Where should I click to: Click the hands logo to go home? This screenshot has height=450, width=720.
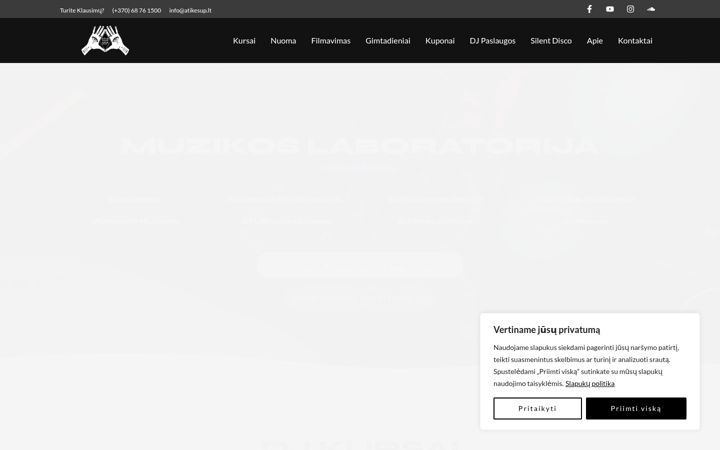pos(105,40)
